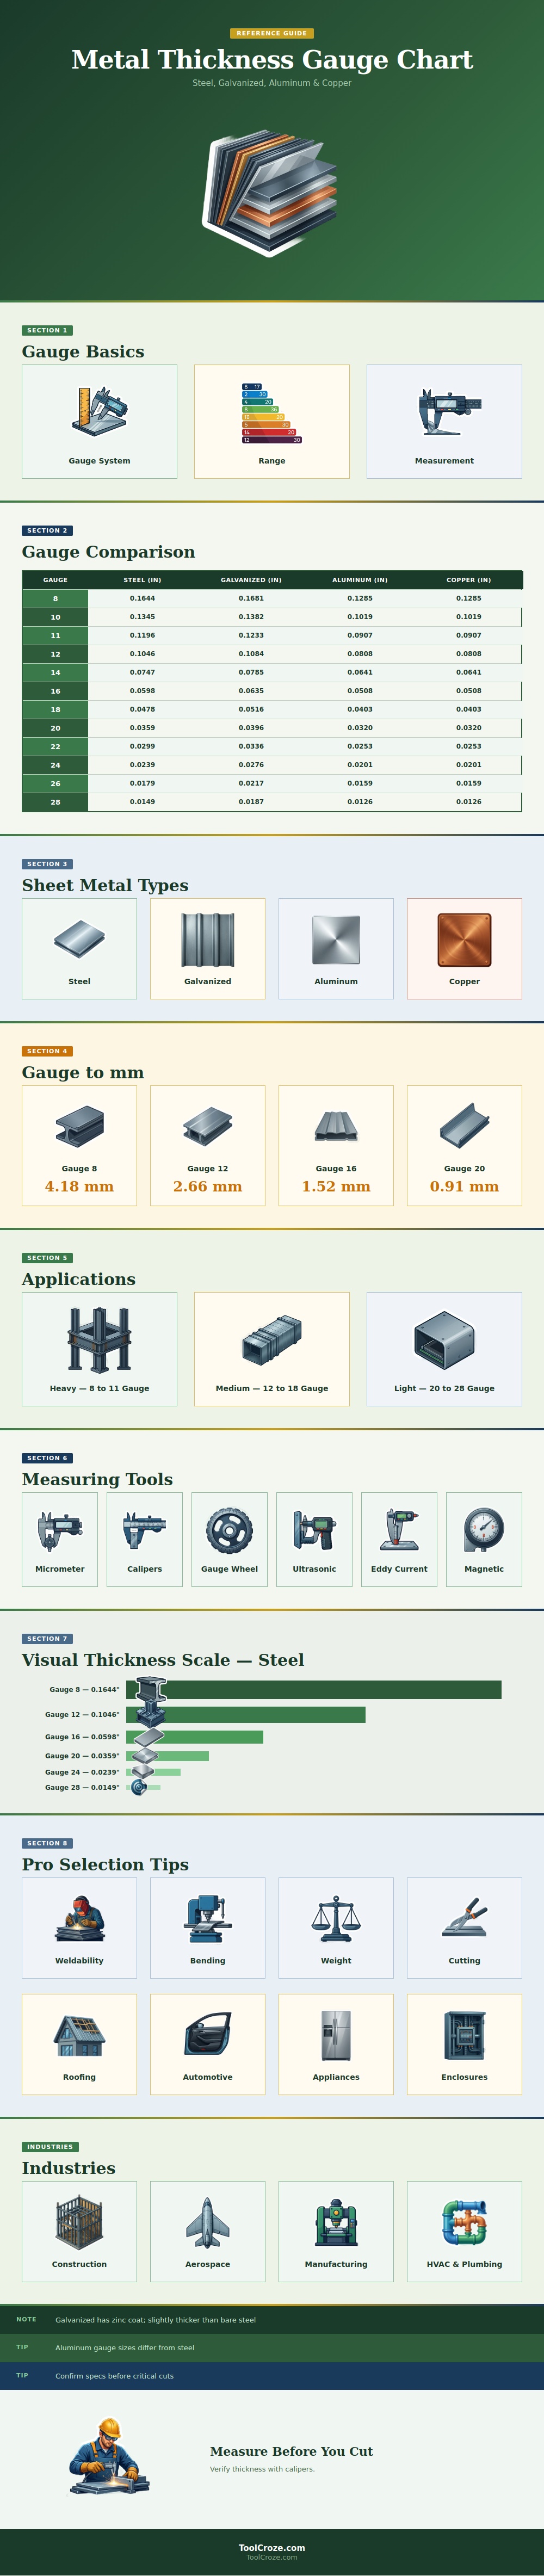Click the Measurement digital caliper icon
This screenshot has width=544, height=2576.
444,411
